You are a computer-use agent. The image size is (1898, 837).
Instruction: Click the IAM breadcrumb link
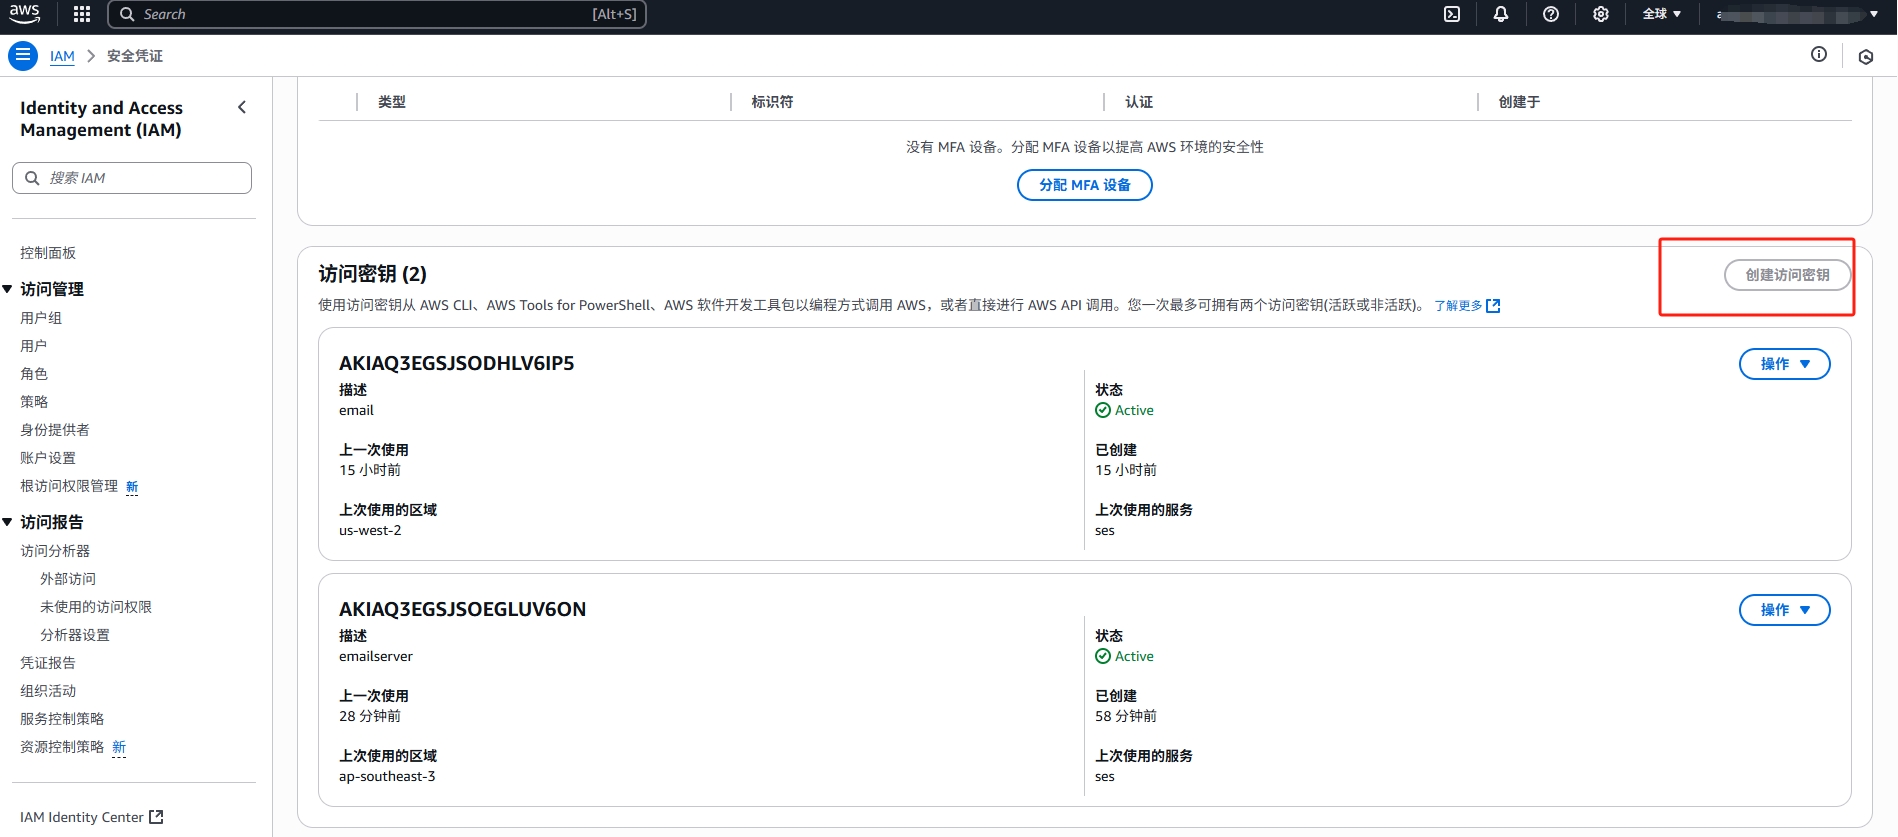pos(62,56)
